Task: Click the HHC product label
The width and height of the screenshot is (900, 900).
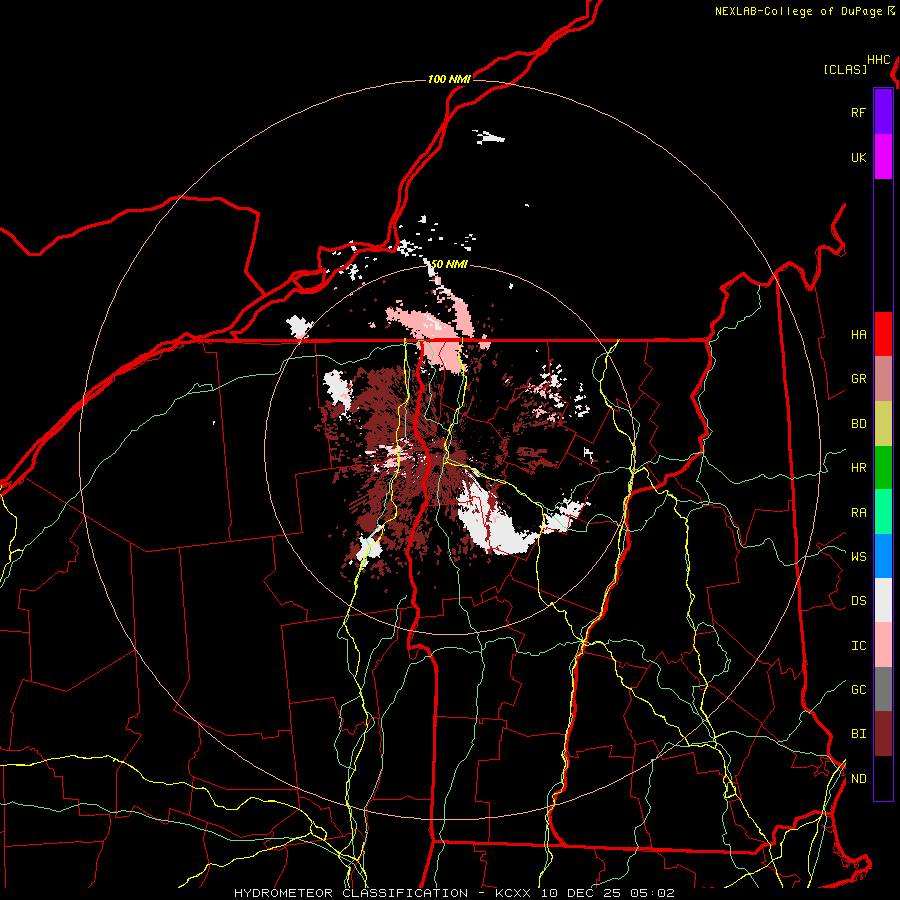Action: coord(879,60)
